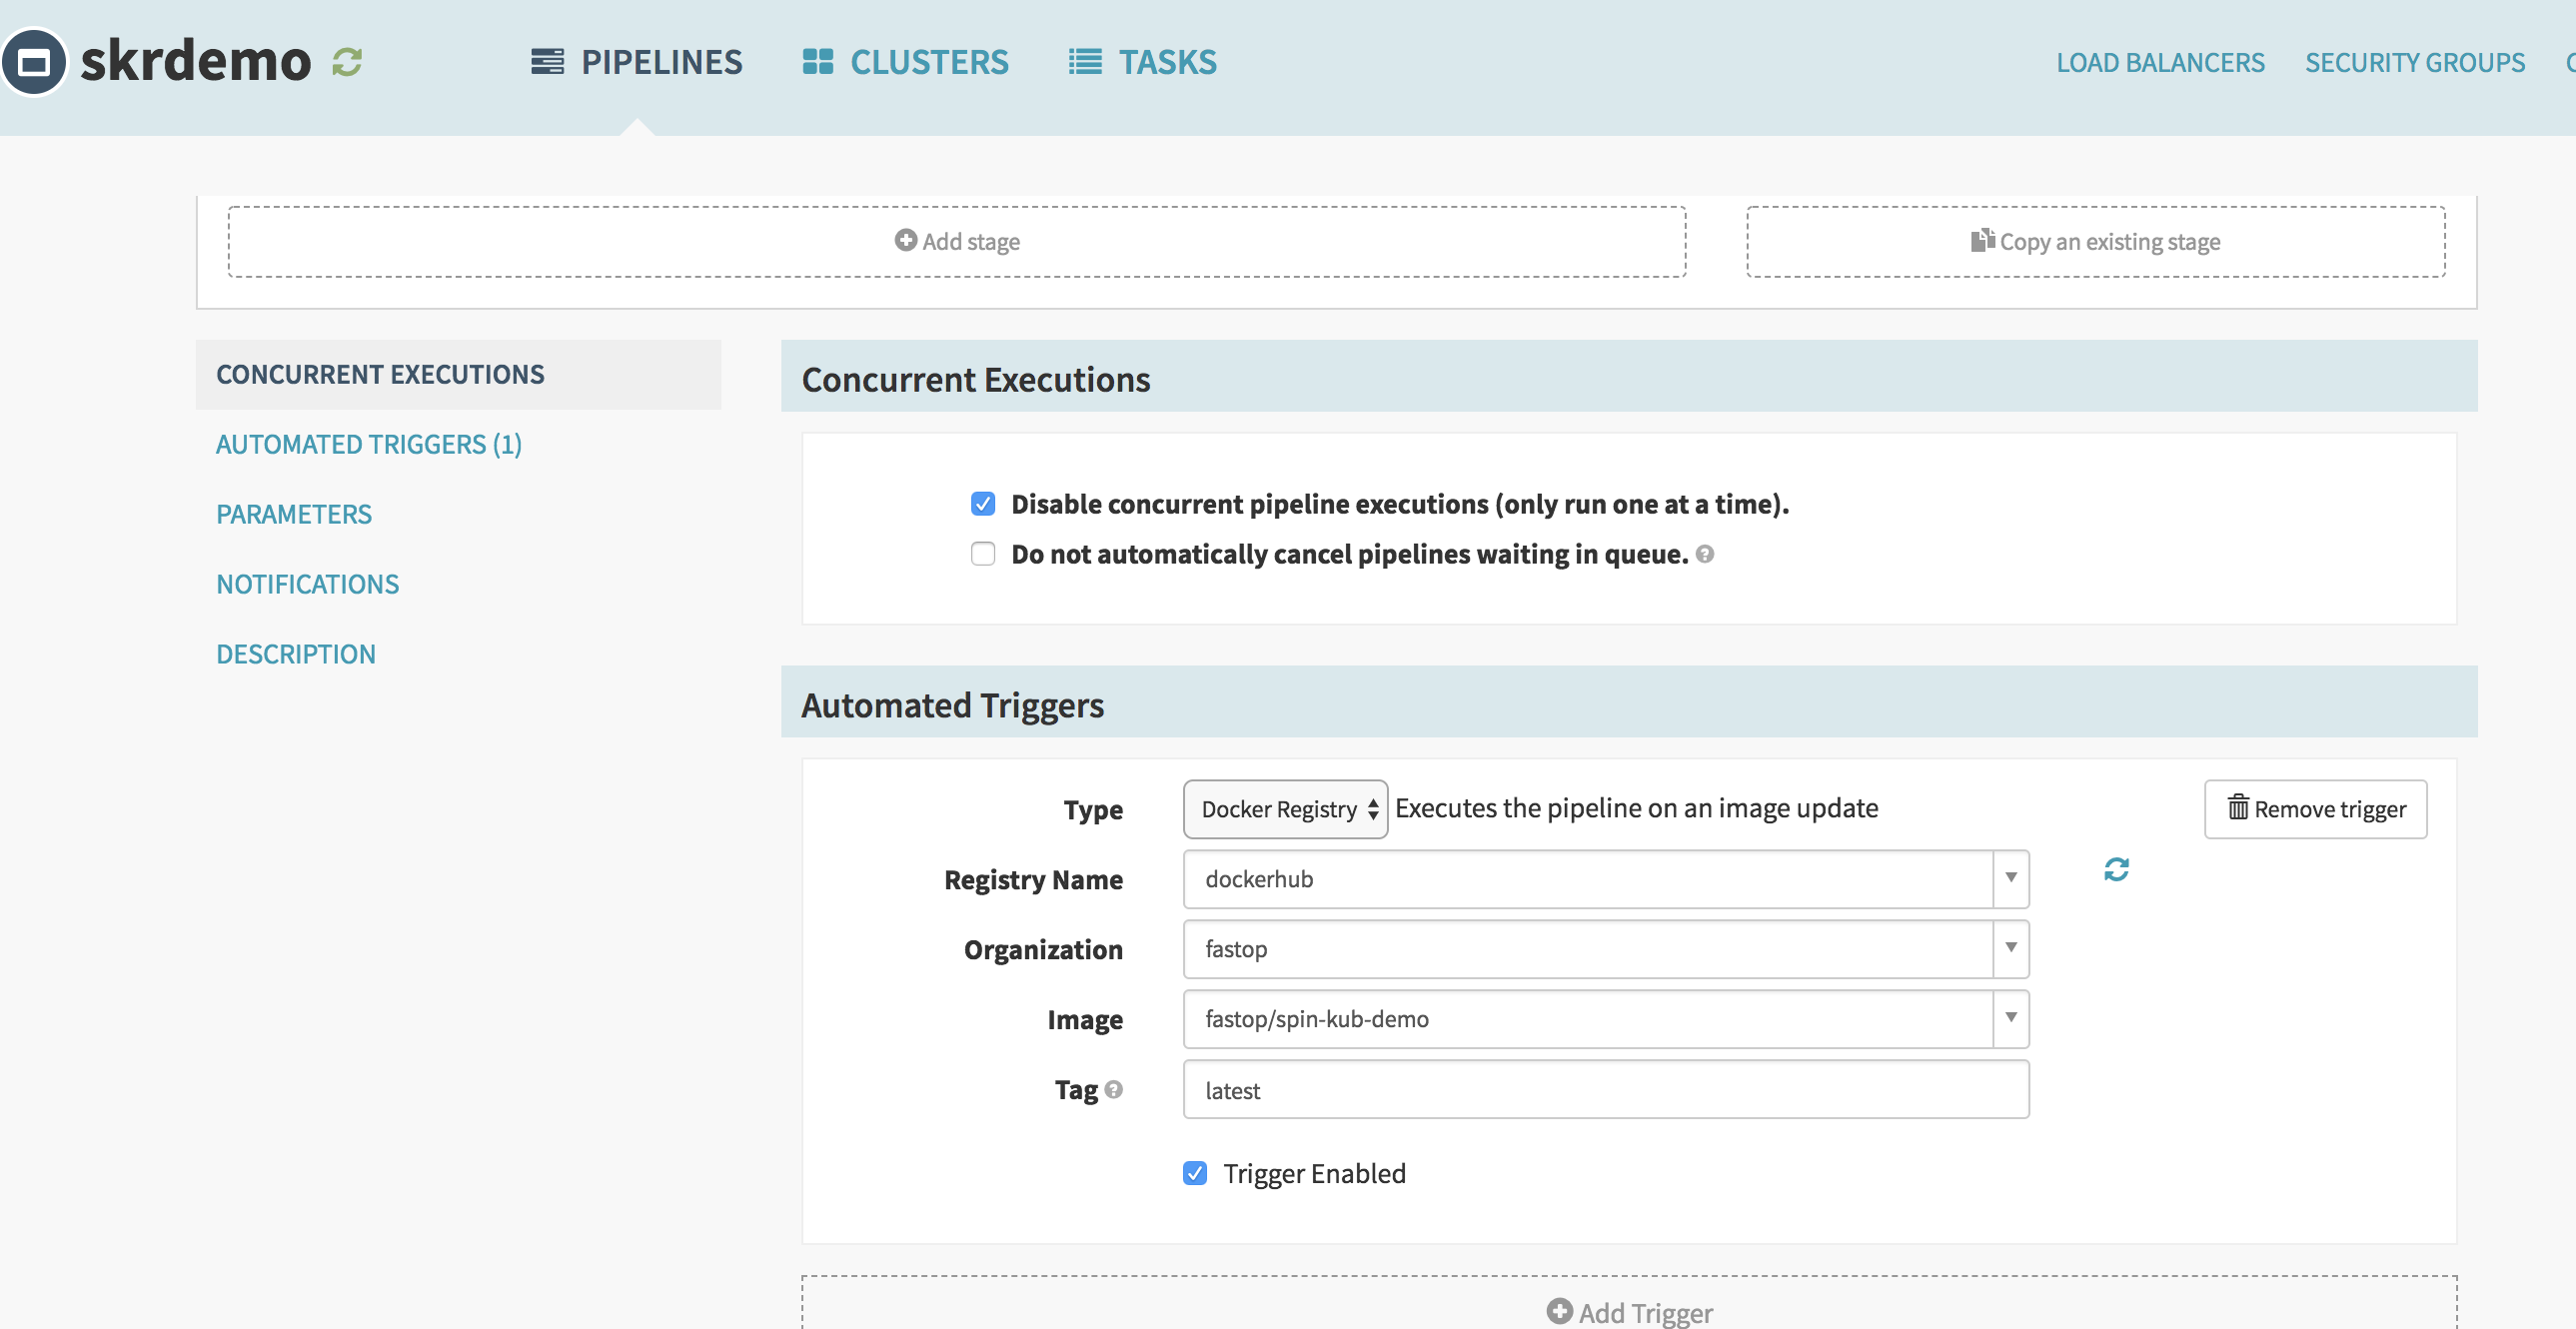Click the skrdemo application logo icon
2576x1329 pixels.
(35, 62)
